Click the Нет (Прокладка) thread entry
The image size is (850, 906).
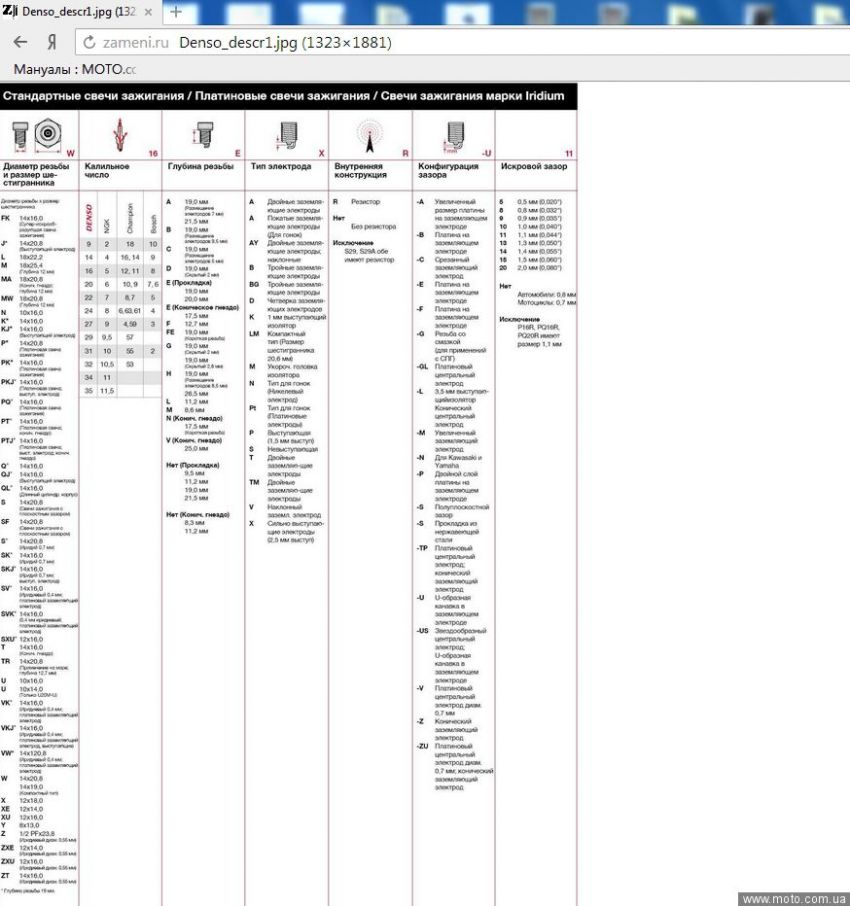point(192,465)
